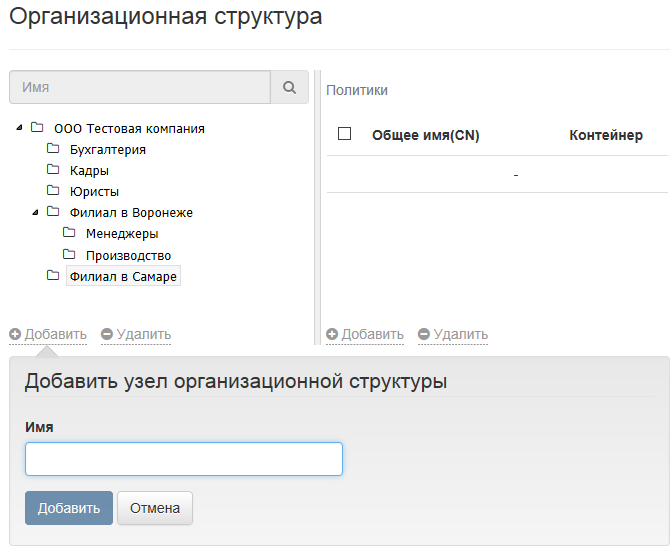Click the Удалить link under the tree
Screen dimensions: 672x548
point(143,334)
